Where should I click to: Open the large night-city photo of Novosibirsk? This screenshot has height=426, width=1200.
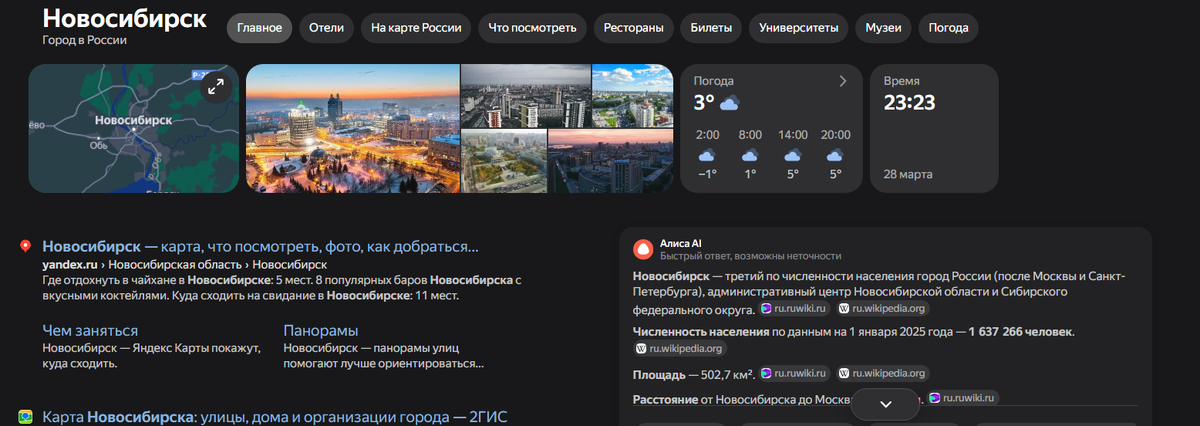(352, 128)
